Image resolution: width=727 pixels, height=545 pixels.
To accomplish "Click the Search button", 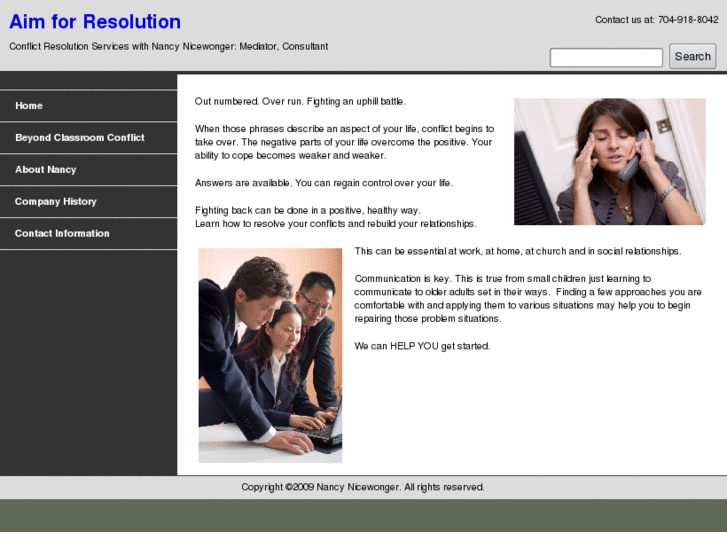I will point(692,57).
